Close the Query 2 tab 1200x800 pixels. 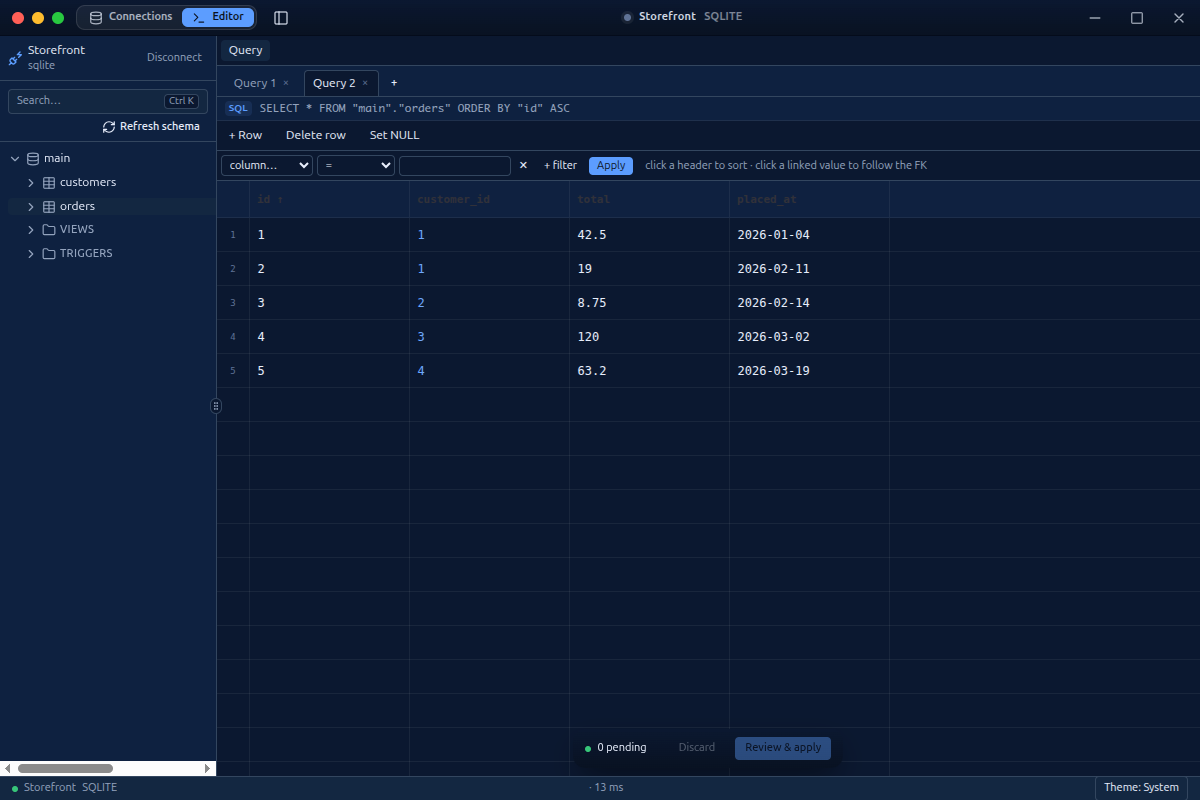coord(365,83)
